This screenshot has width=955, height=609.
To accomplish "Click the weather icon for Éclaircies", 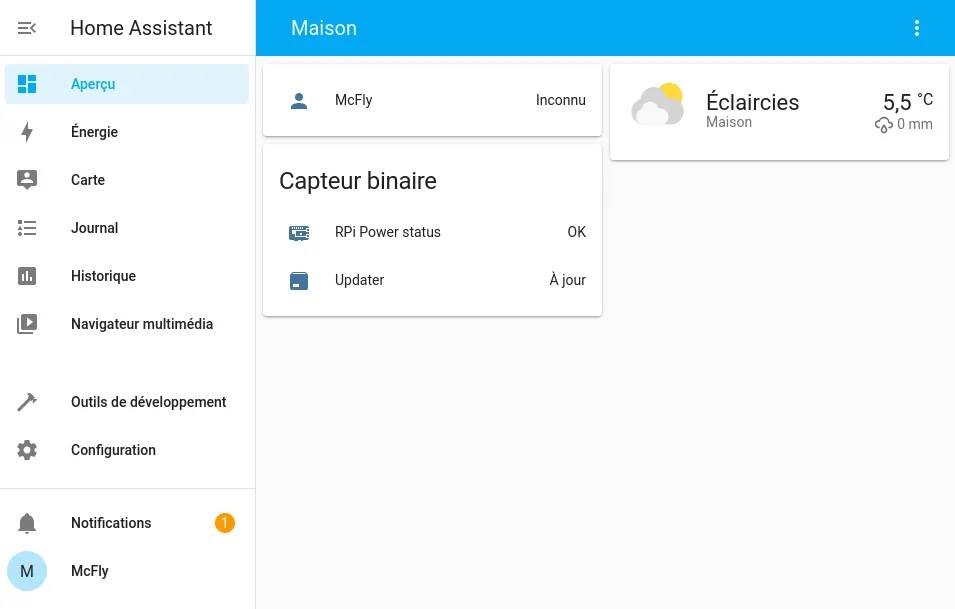I will pos(657,103).
